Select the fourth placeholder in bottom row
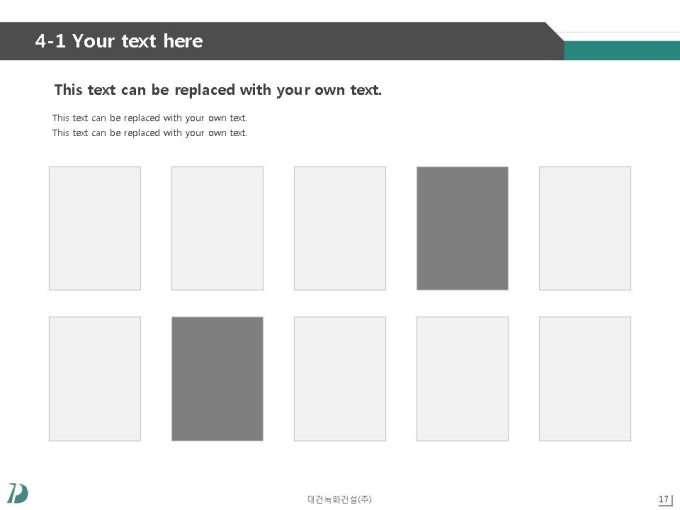Image resolution: width=680 pixels, height=510 pixels. point(462,379)
